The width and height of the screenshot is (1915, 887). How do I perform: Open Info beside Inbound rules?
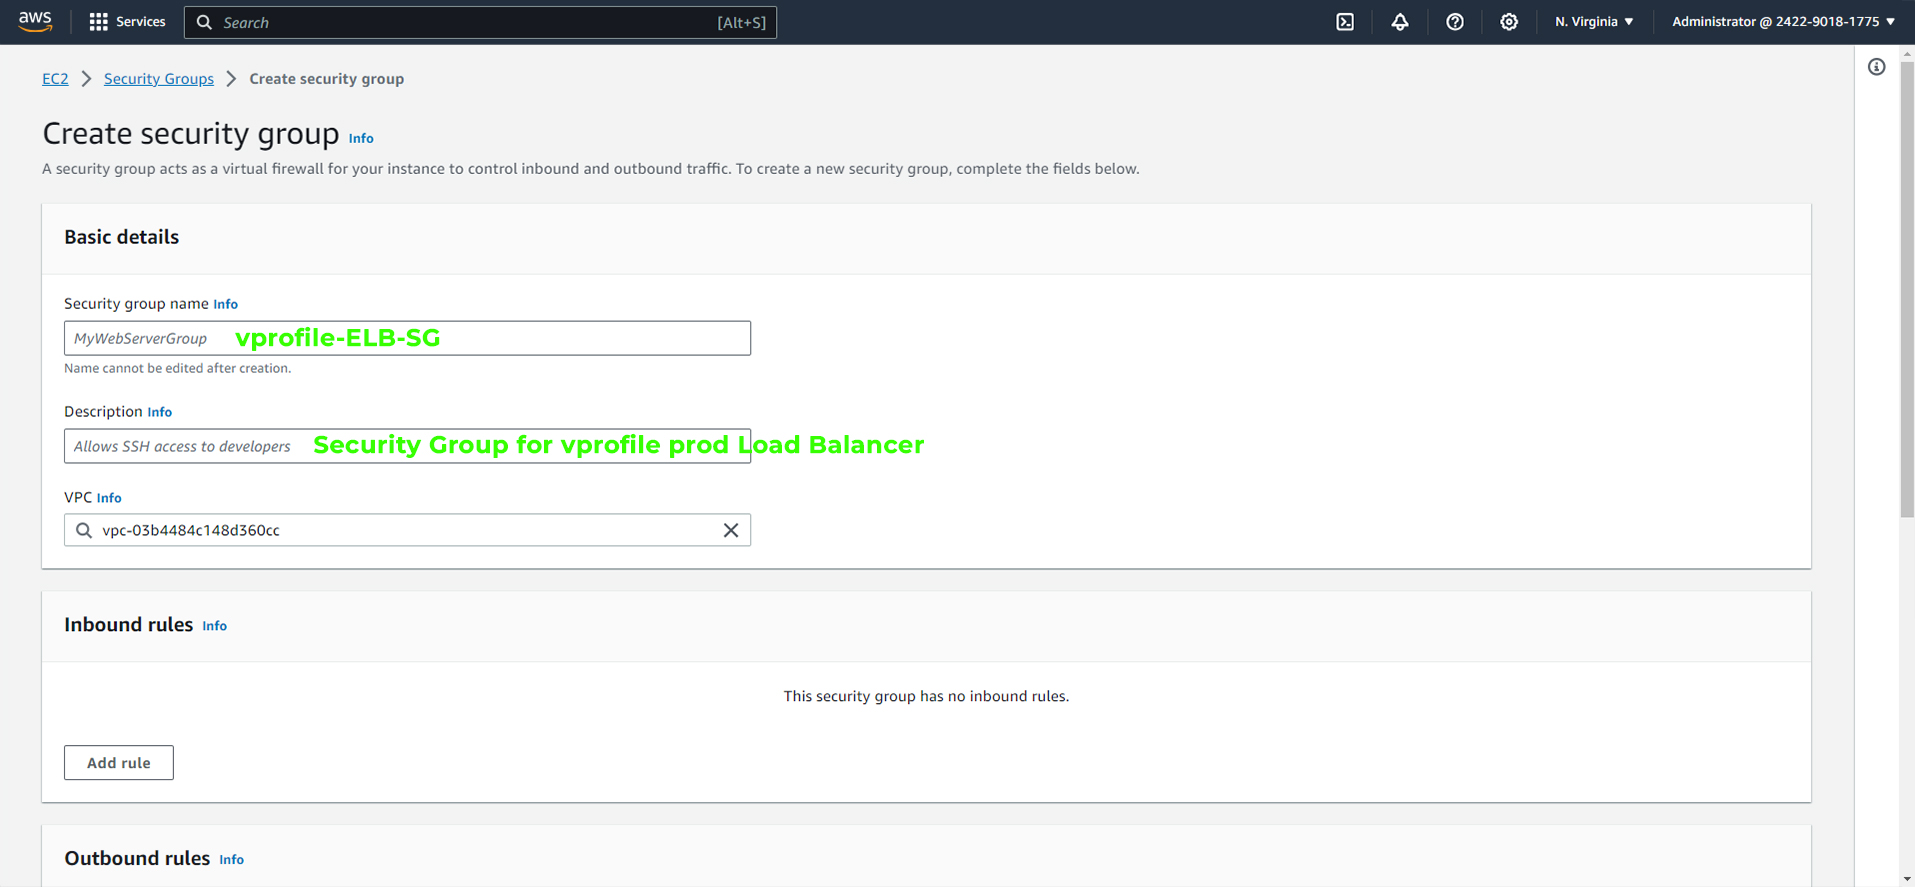[215, 626]
